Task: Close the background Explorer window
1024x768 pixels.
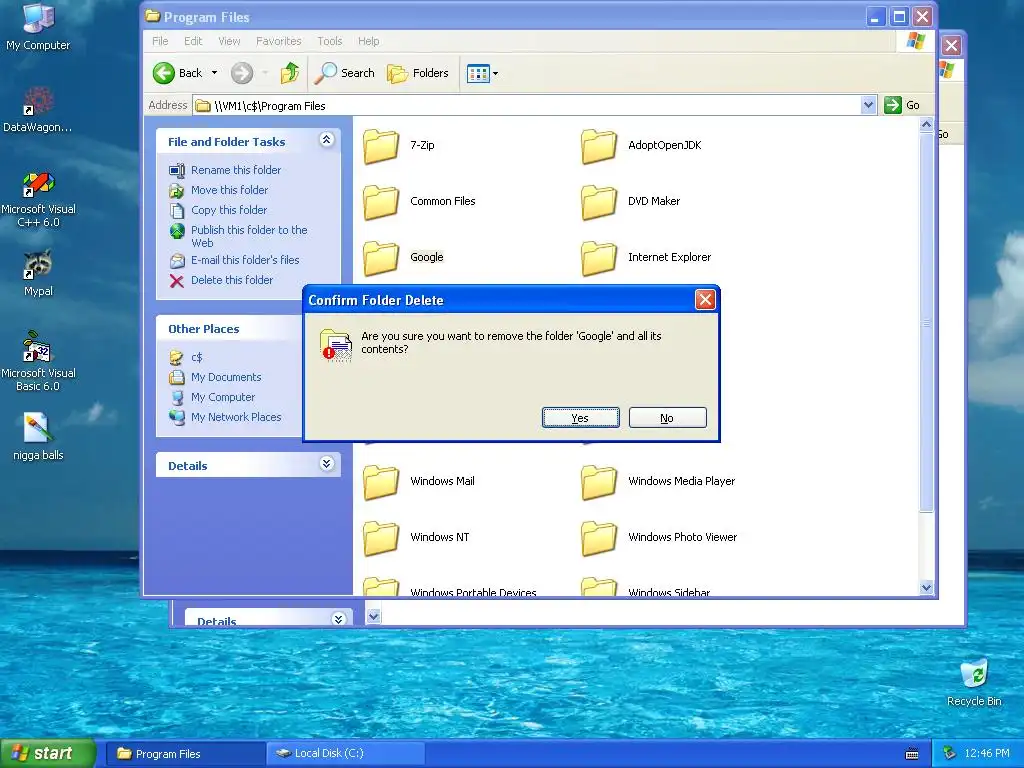Action: point(952,46)
